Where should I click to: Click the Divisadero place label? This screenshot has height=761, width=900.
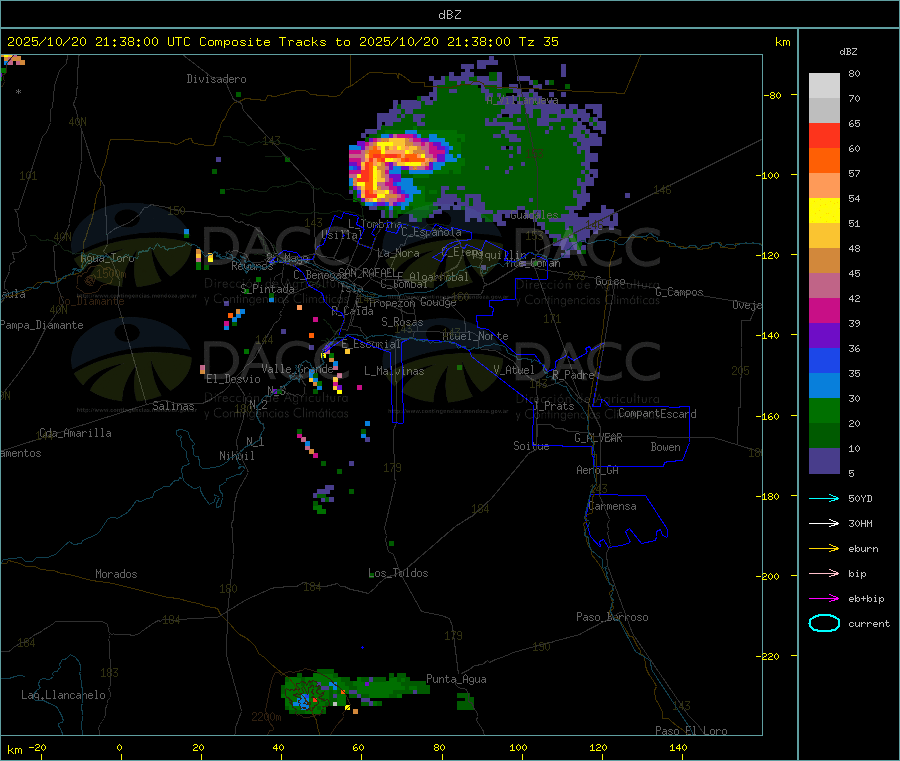216,79
